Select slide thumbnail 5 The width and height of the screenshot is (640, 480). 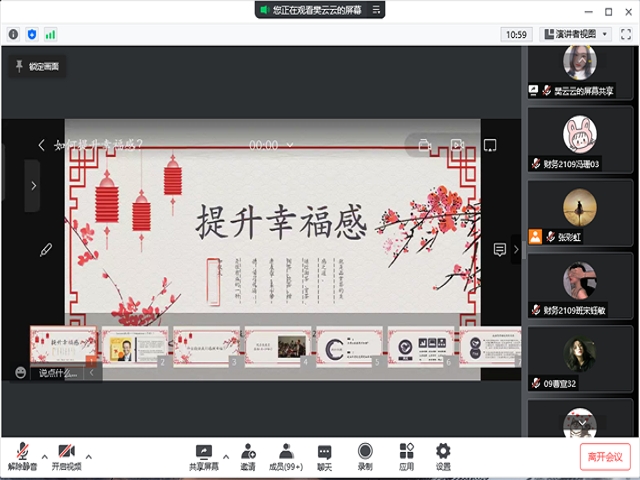point(349,346)
